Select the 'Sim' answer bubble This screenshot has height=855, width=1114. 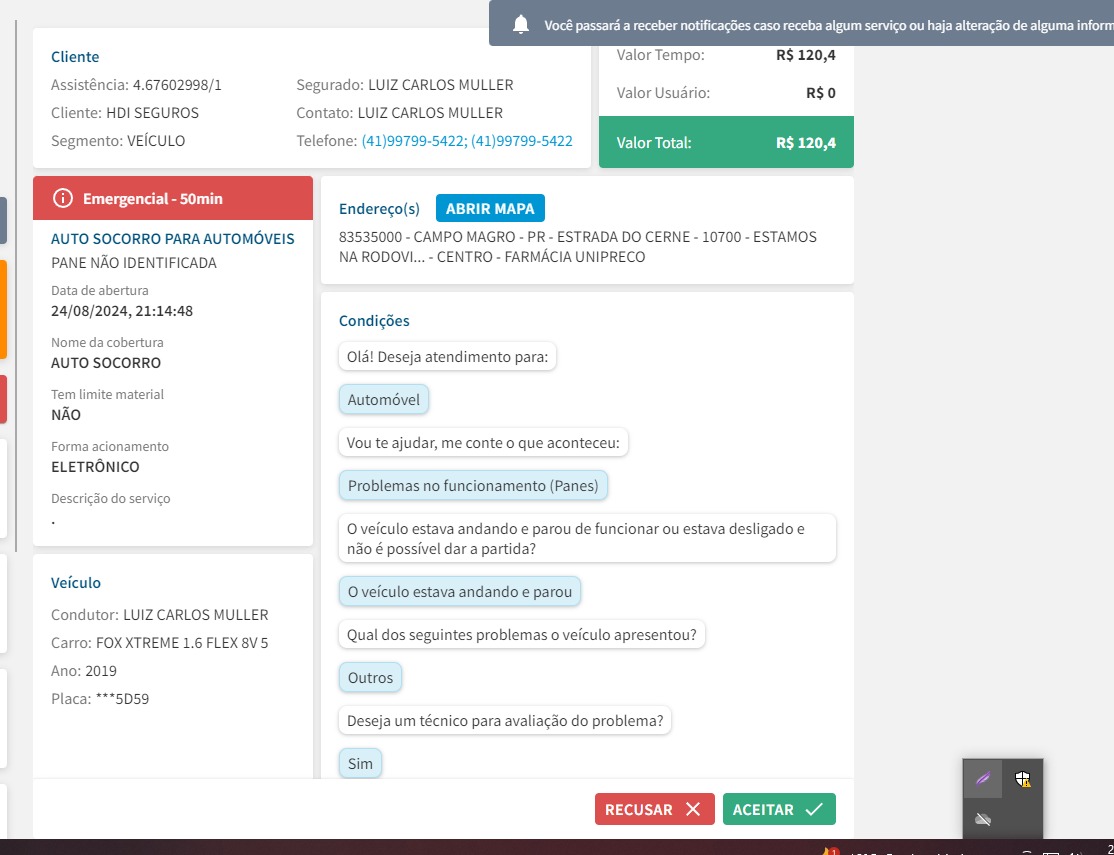pos(360,763)
